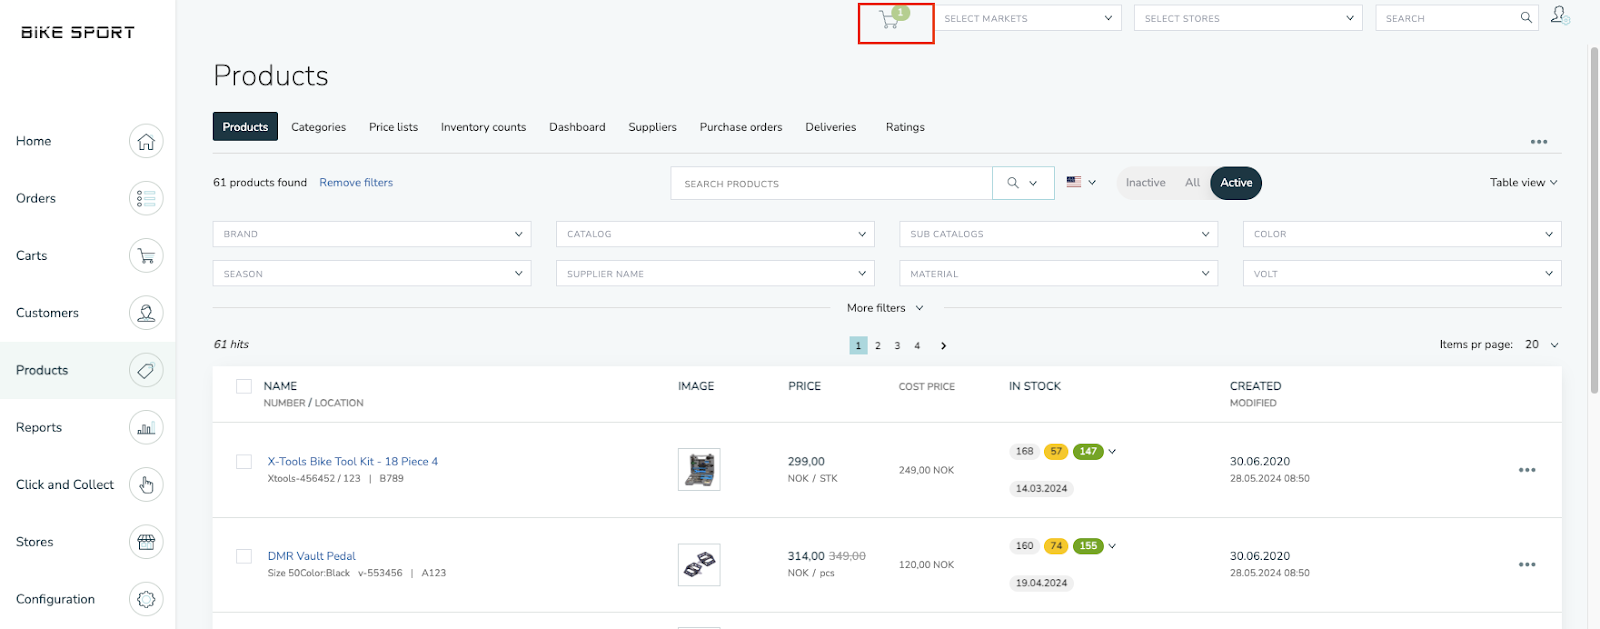
Task: Open the DMR Vault Pedal product link
Action: (311, 556)
